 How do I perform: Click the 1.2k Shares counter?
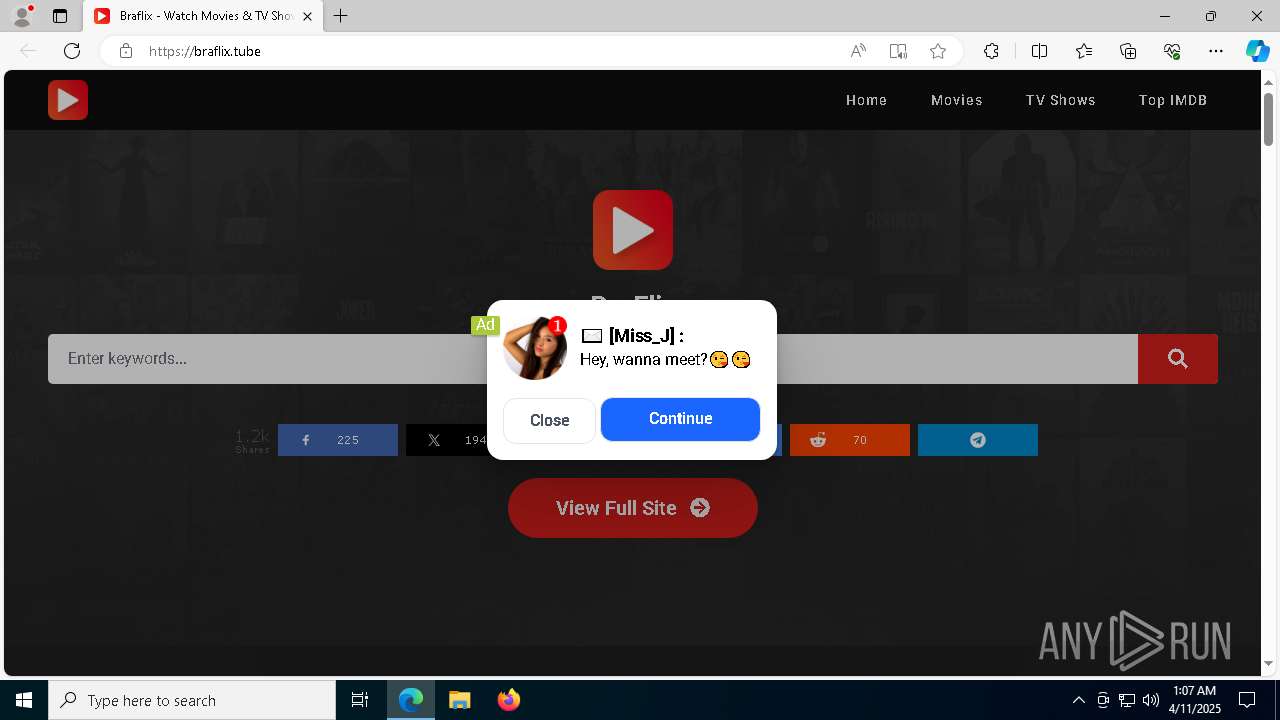pyautogui.click(x=252, y=440)
